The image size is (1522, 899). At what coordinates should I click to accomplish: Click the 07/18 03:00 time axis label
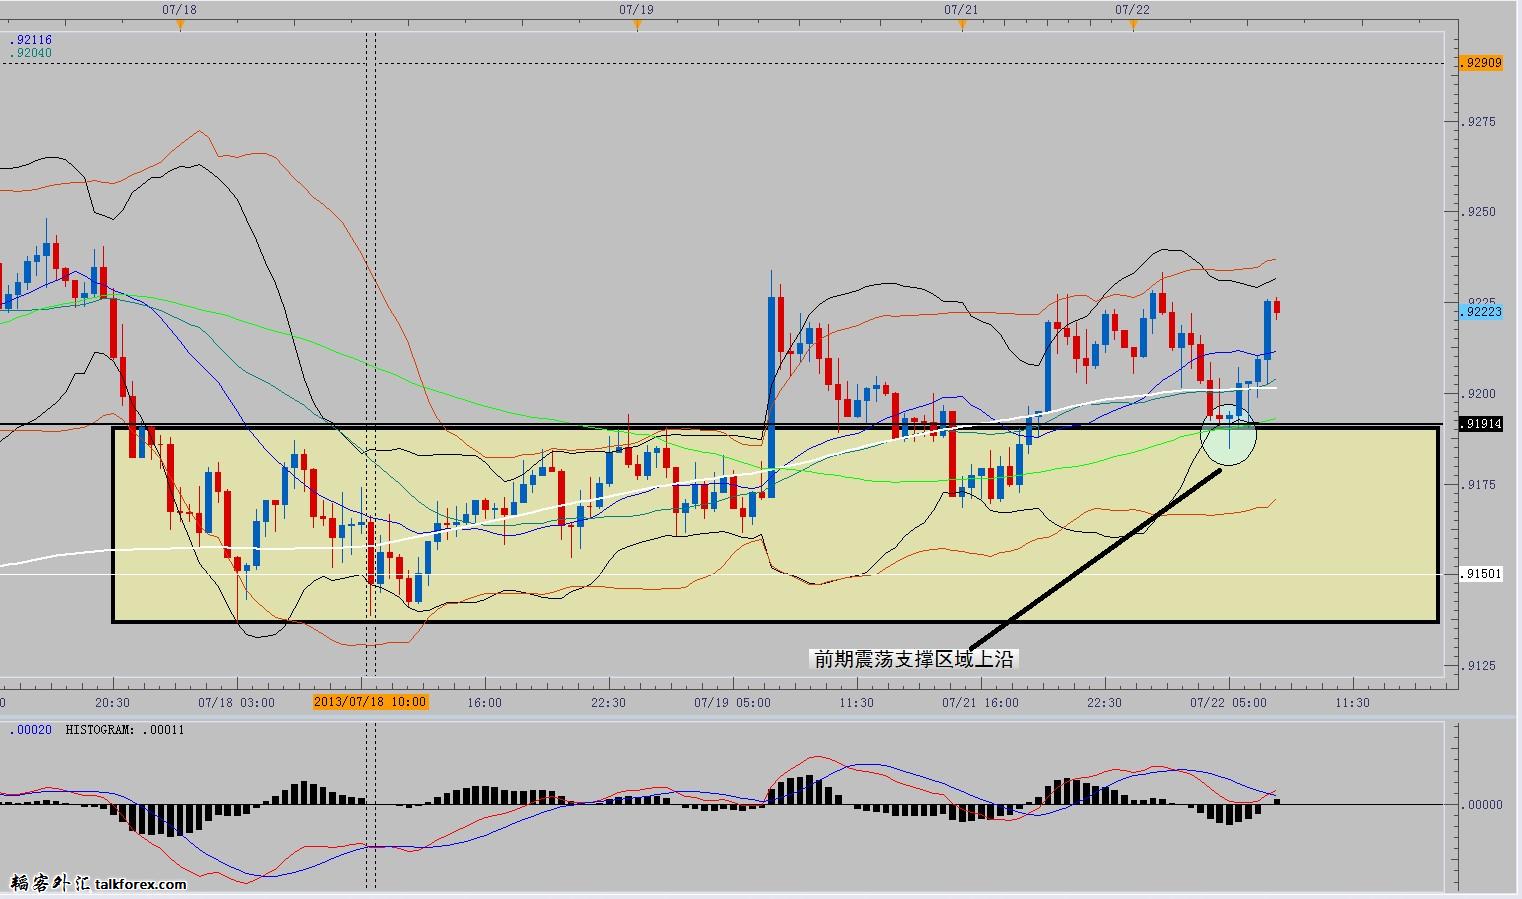tap(236, 702)
